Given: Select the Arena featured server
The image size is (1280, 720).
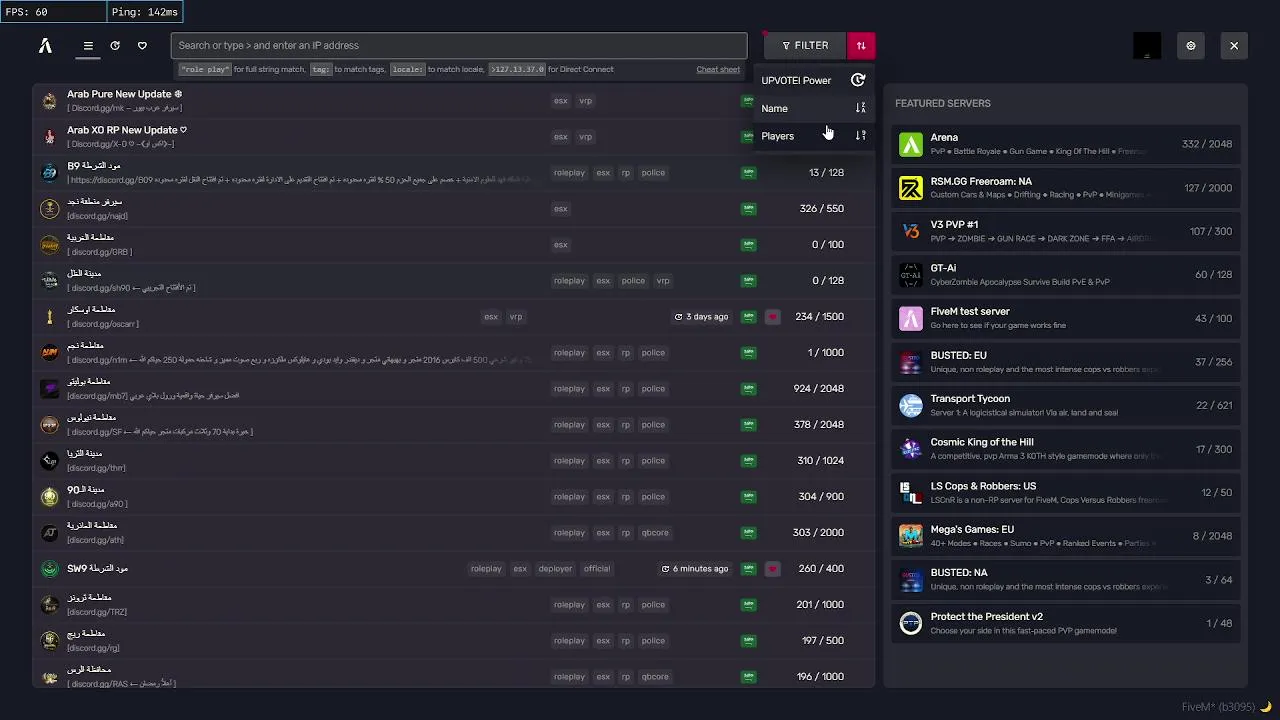Looking at the screenshot, I should tap(1065, 144).
